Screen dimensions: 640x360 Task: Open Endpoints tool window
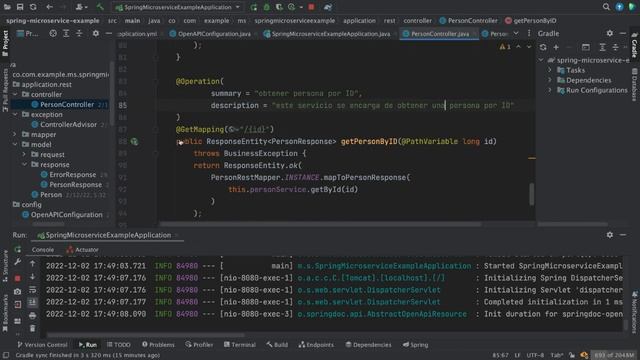click(x=316, y=345)
